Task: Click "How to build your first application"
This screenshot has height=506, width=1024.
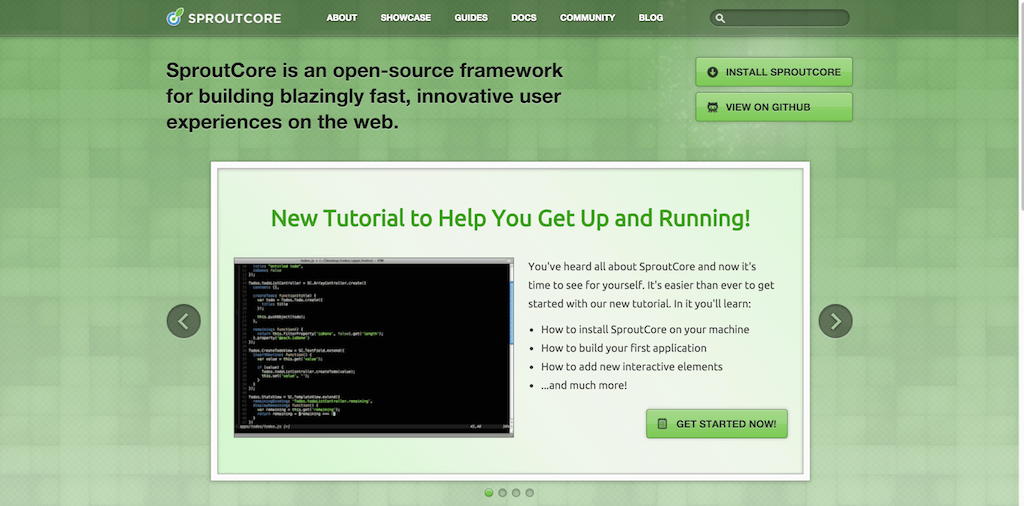Action: pyautogui.click(x=624, y=348)
